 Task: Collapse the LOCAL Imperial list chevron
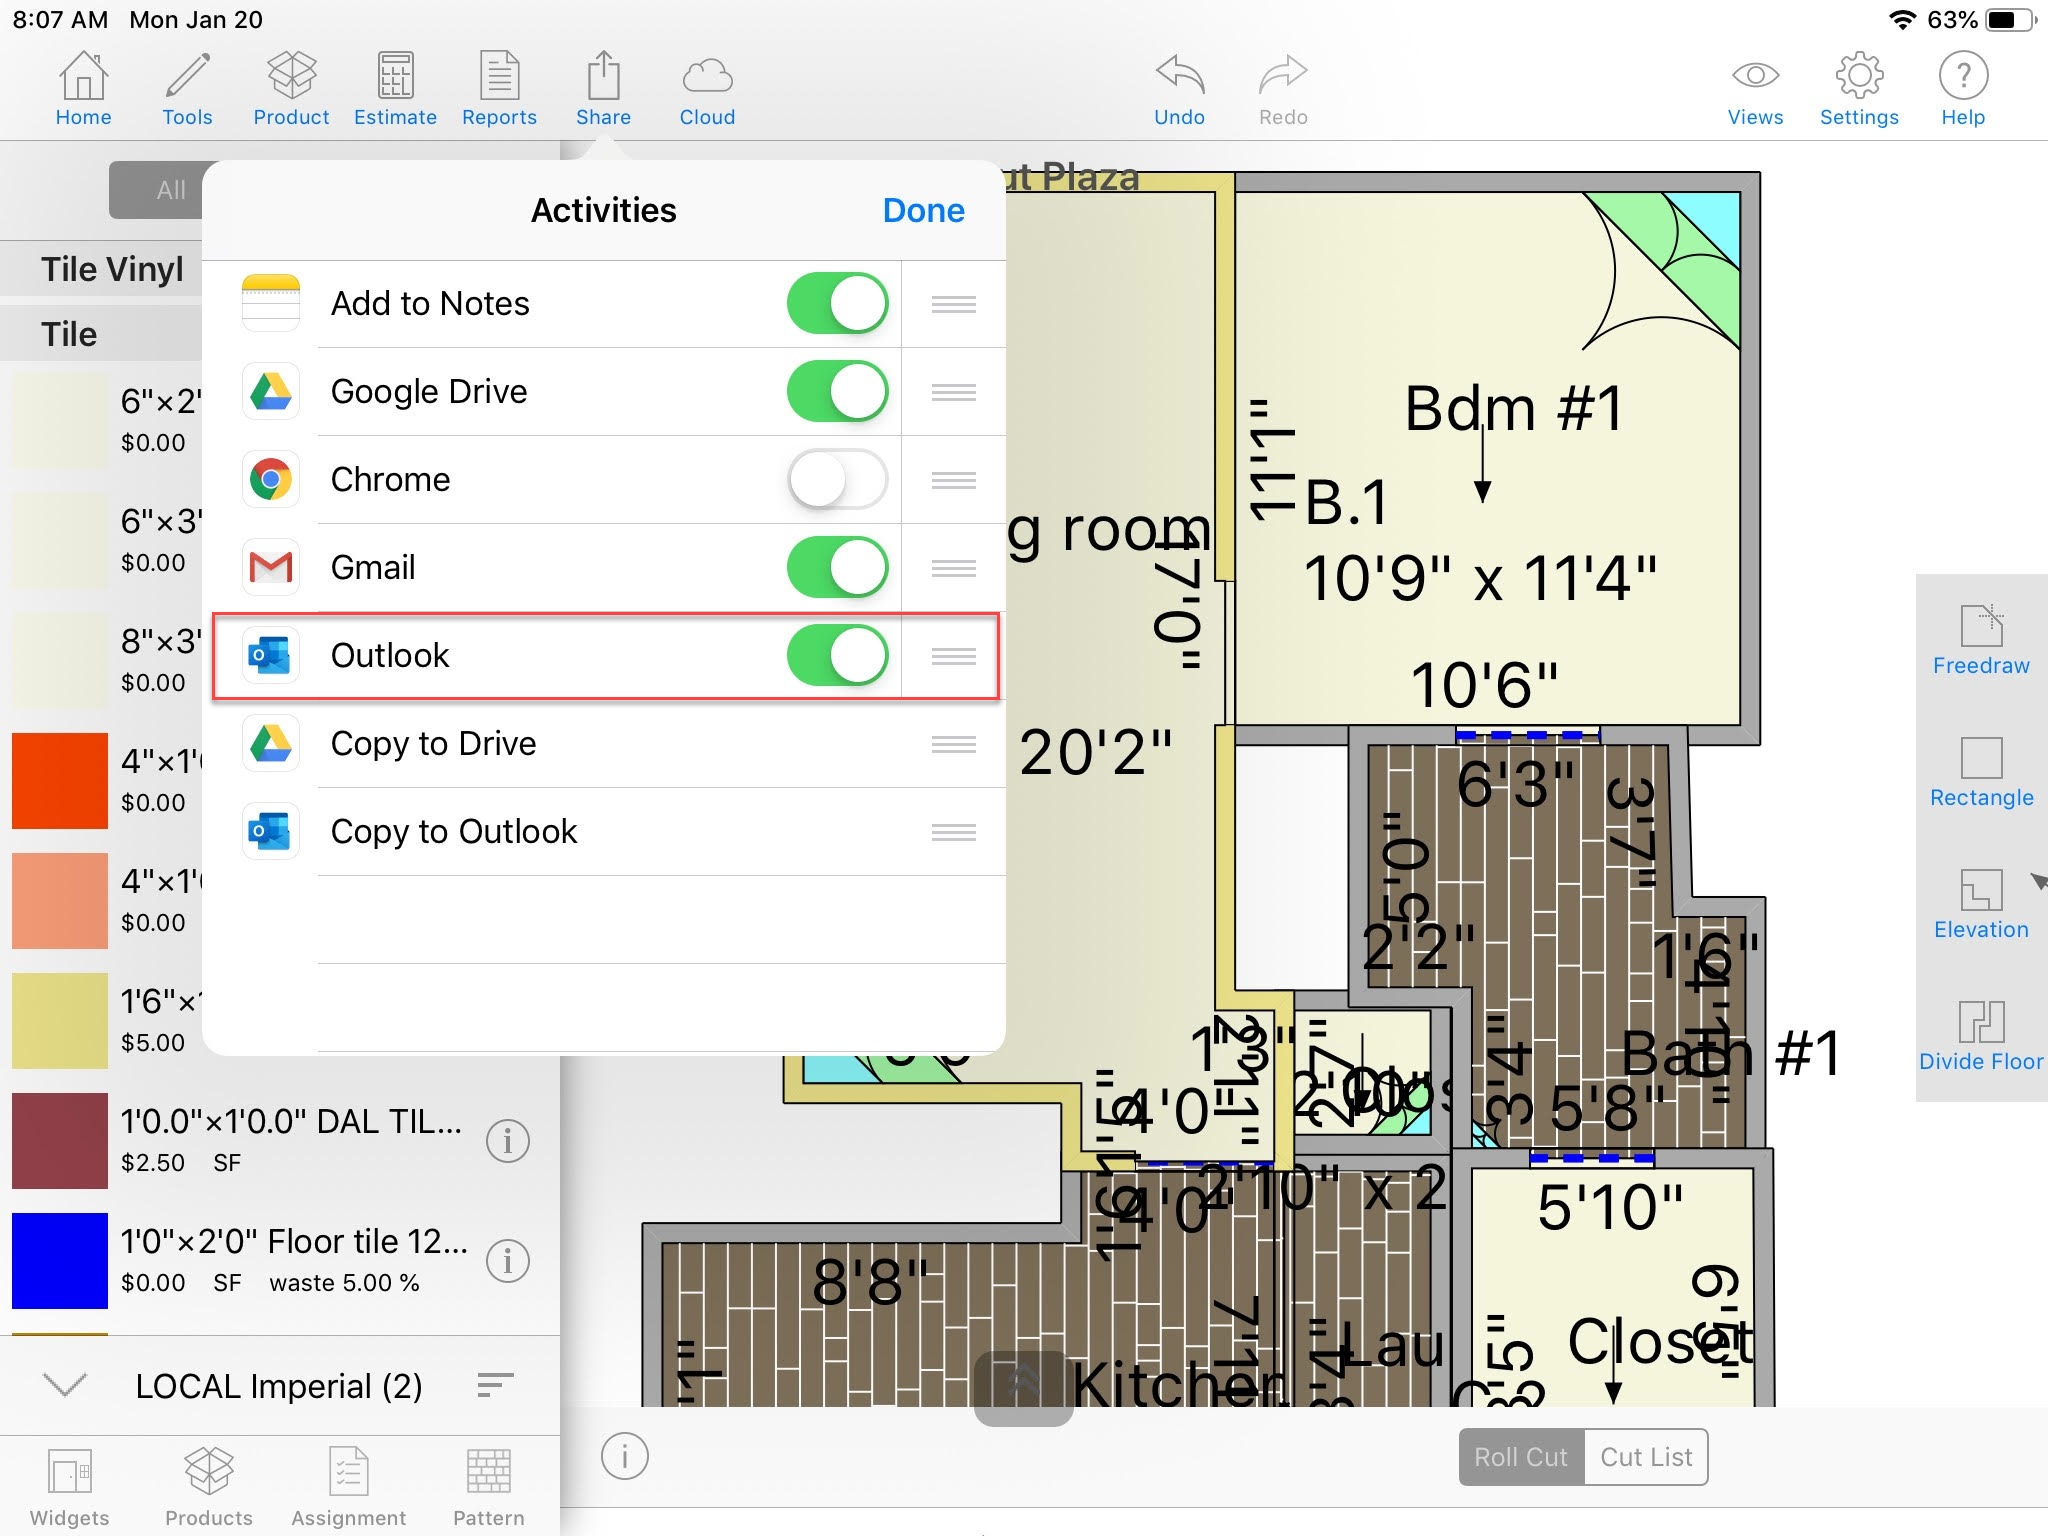[x=66, y=1385]
